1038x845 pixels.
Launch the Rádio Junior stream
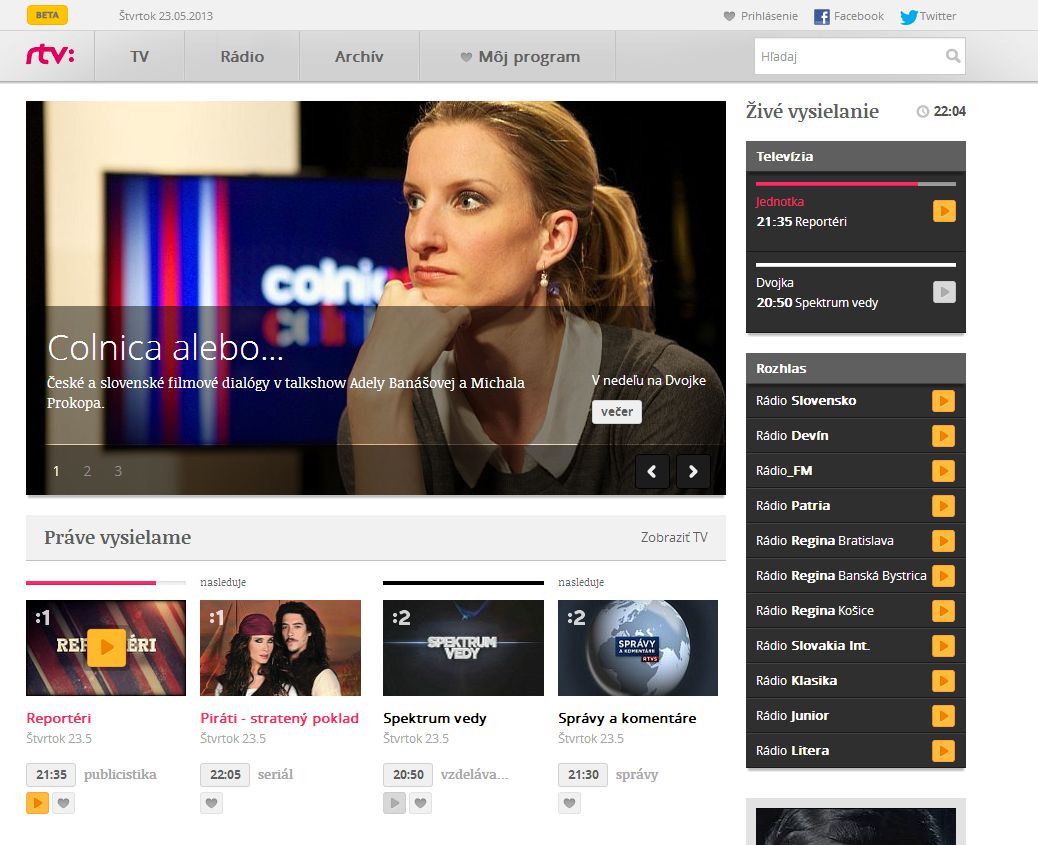click(943, 715)
